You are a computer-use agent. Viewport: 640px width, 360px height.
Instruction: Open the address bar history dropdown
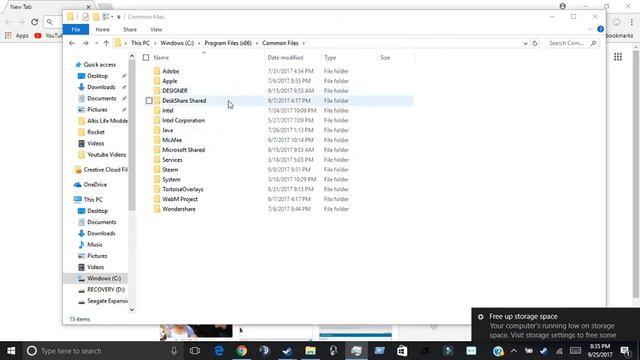[x=525, y=43]
